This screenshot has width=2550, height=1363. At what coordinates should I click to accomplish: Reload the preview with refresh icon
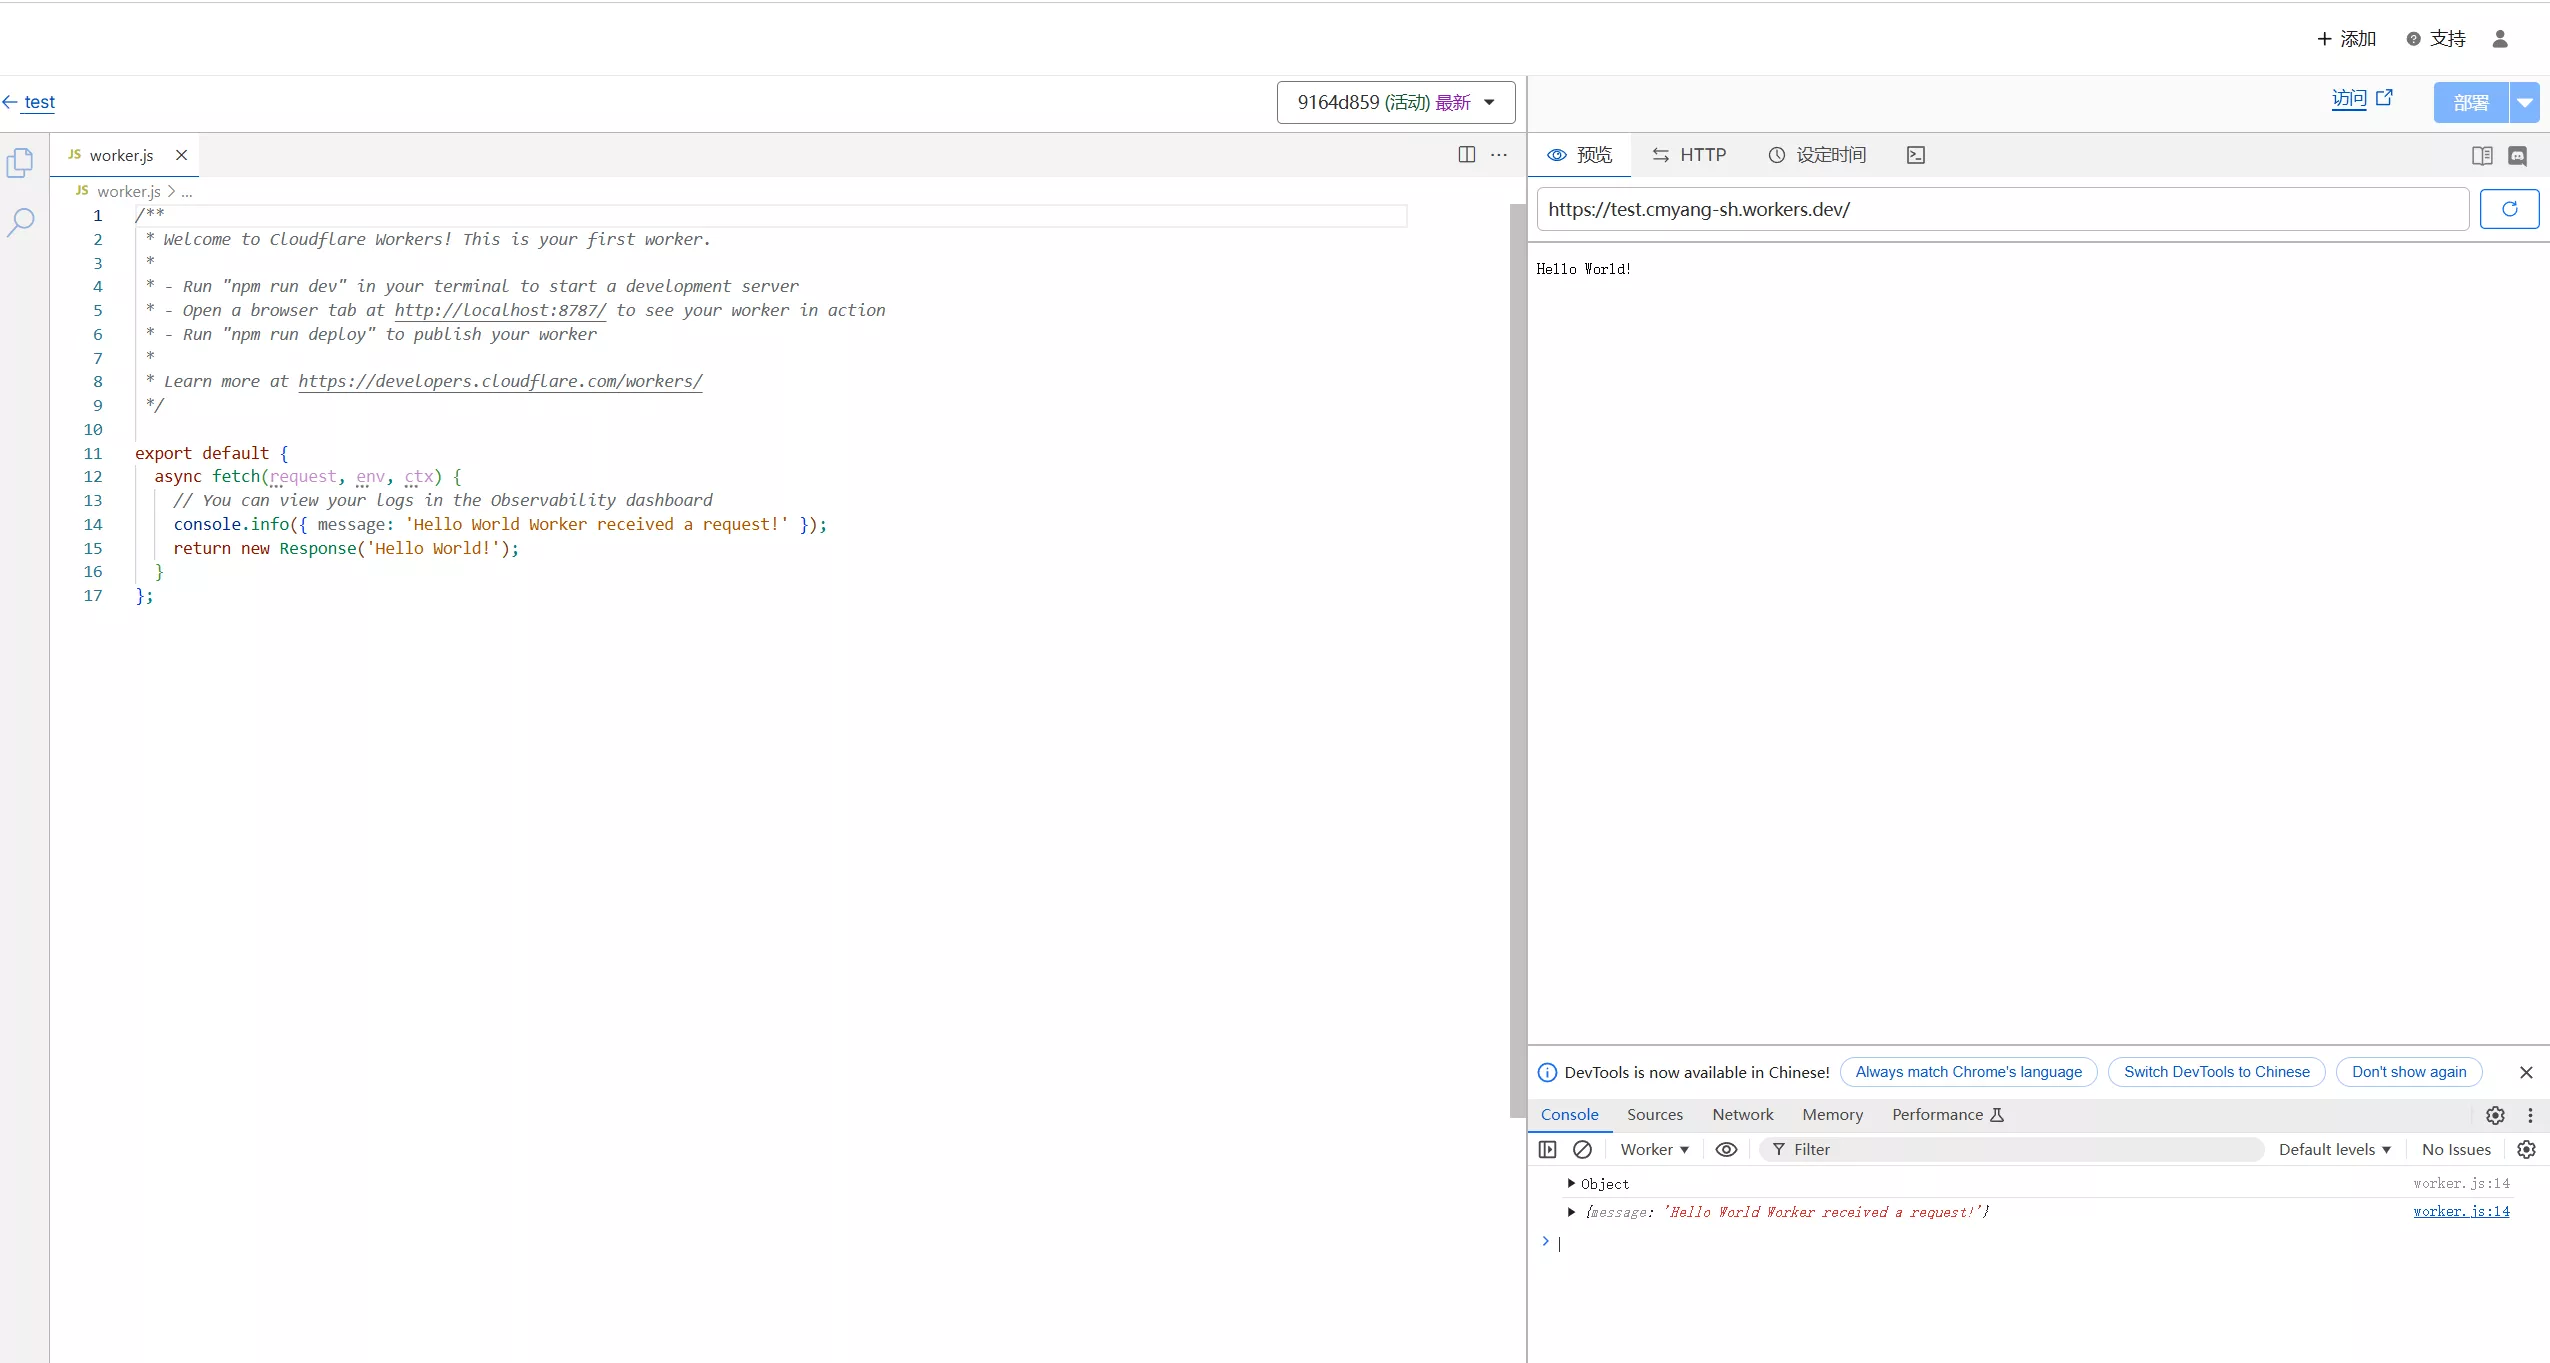(2508, 209)
